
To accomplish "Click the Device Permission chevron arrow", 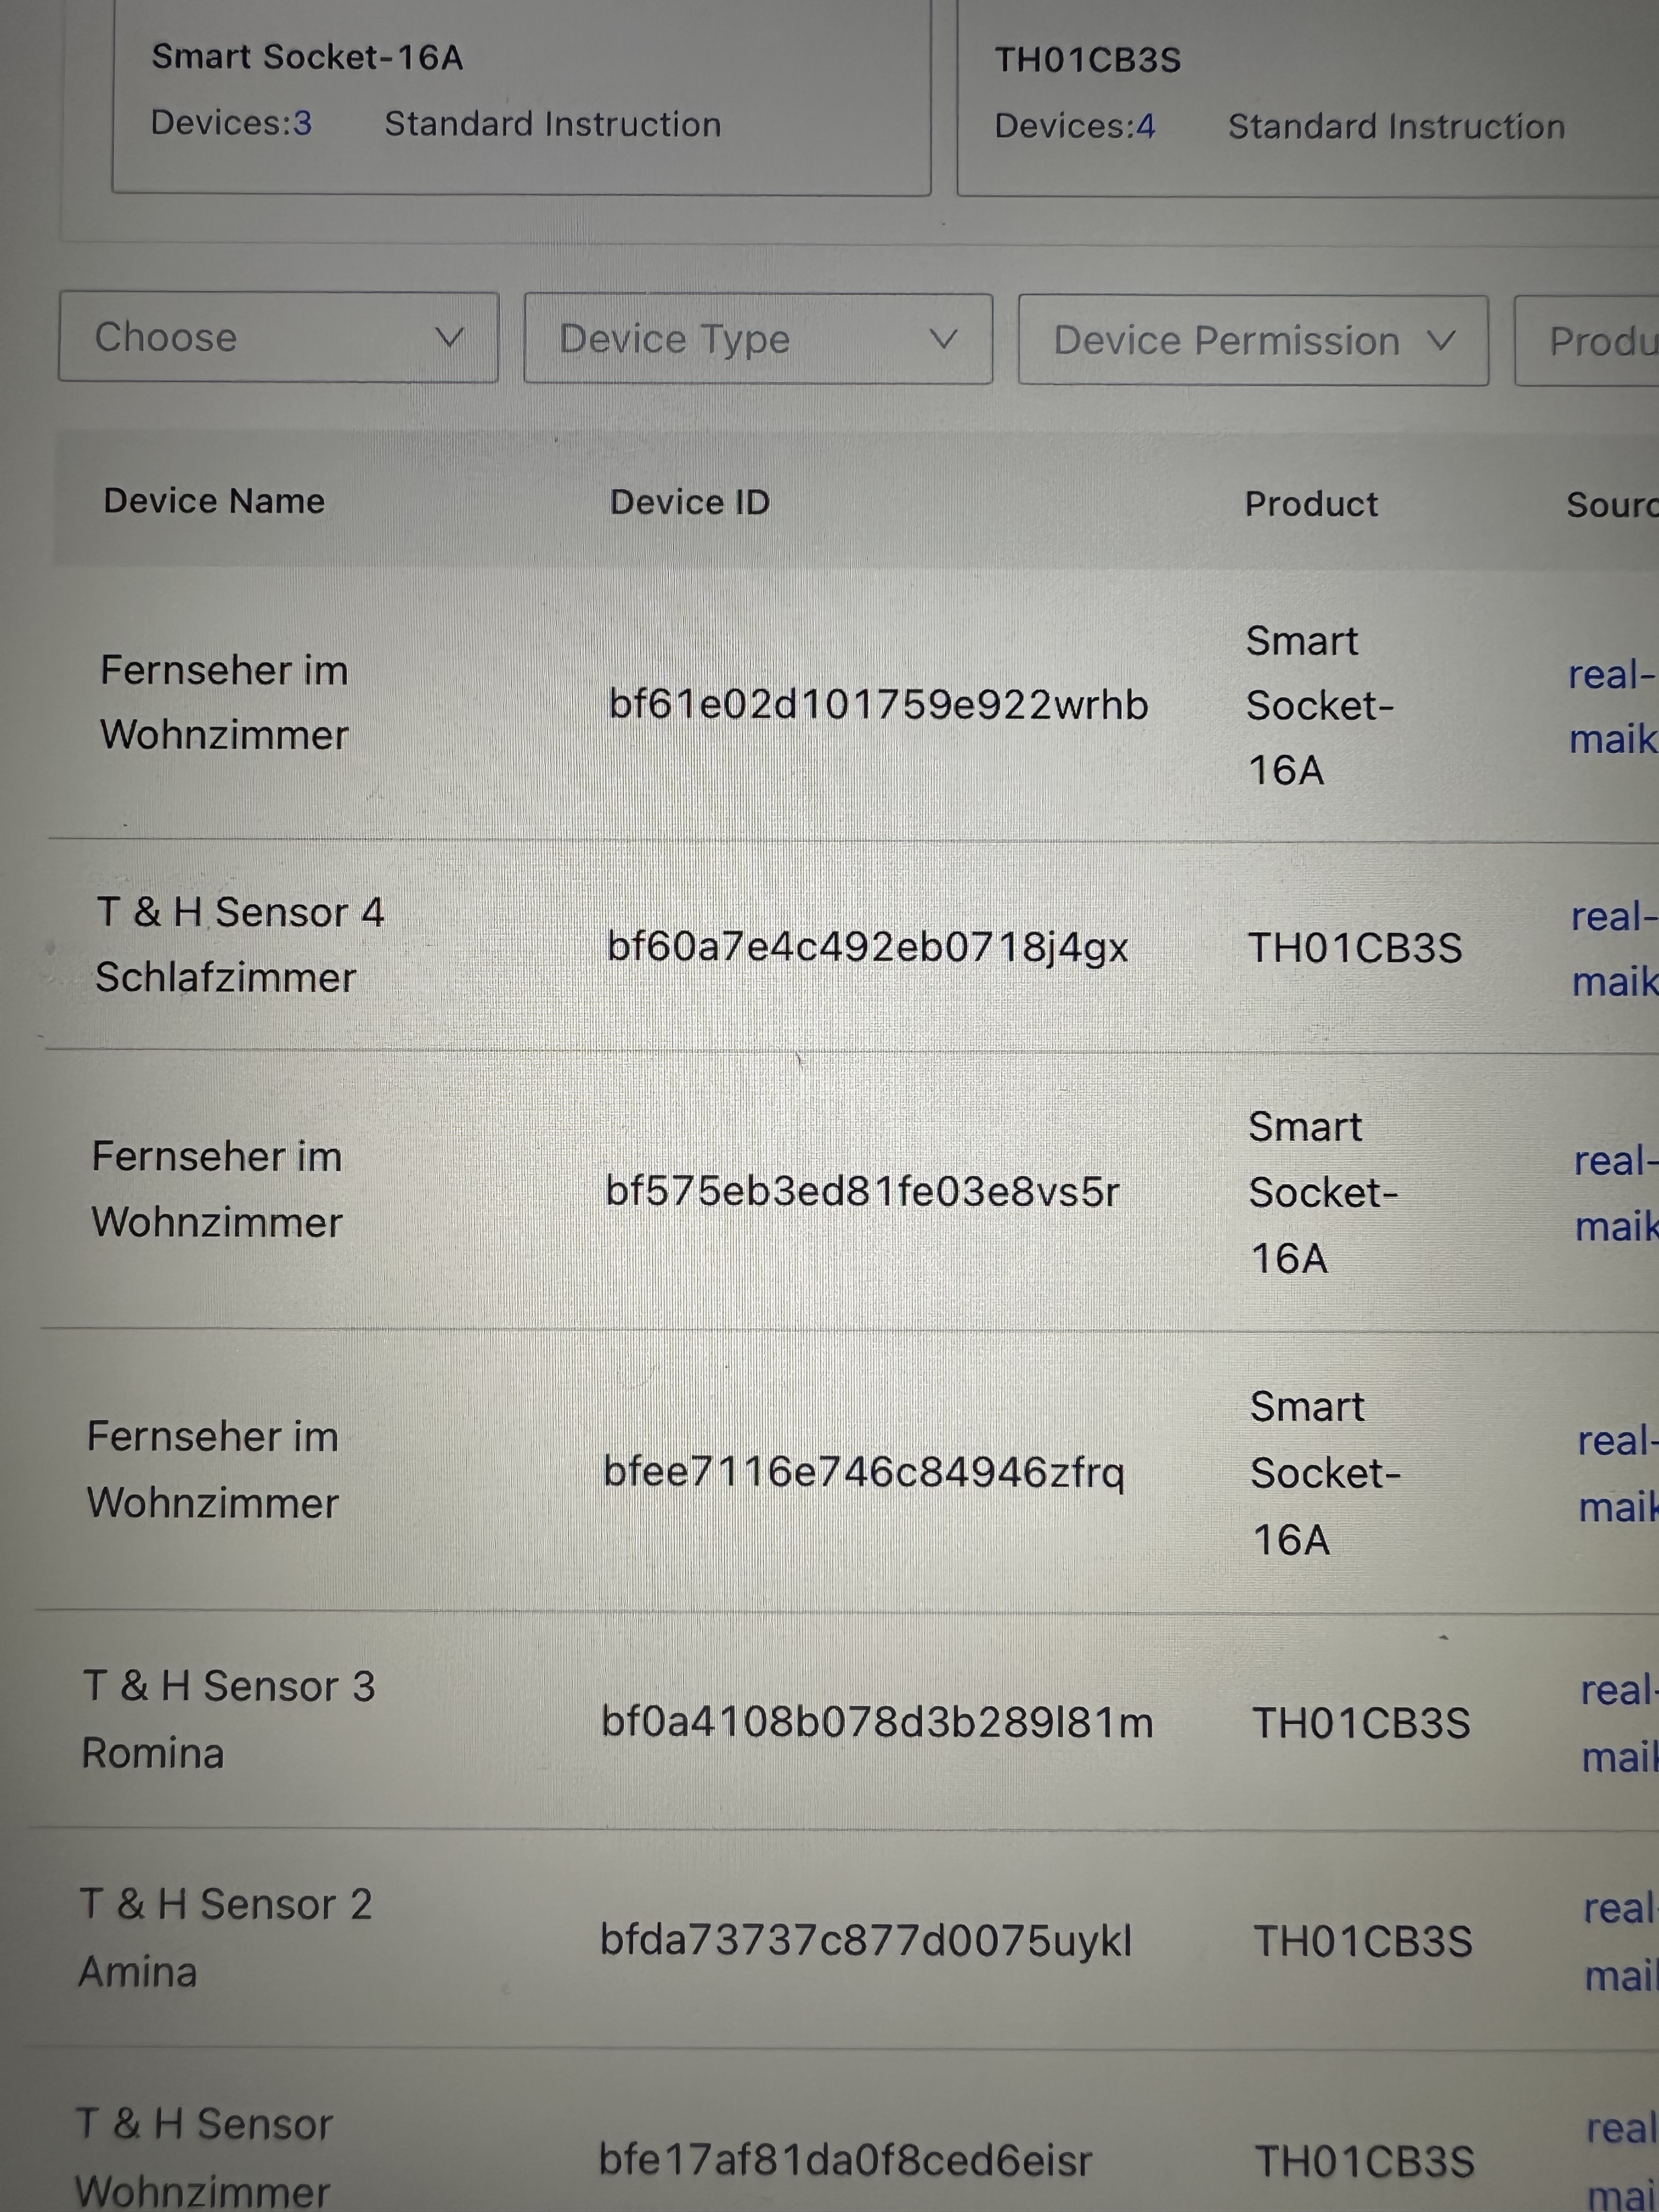I will point(1441,341).
